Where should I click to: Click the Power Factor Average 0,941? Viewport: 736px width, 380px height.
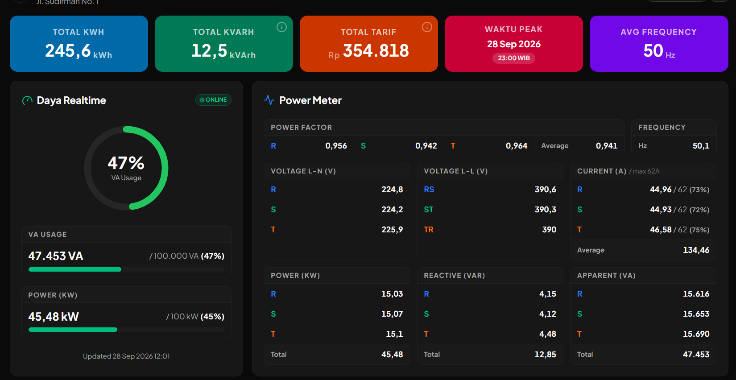pyautogui.click(x=606, y=146)
